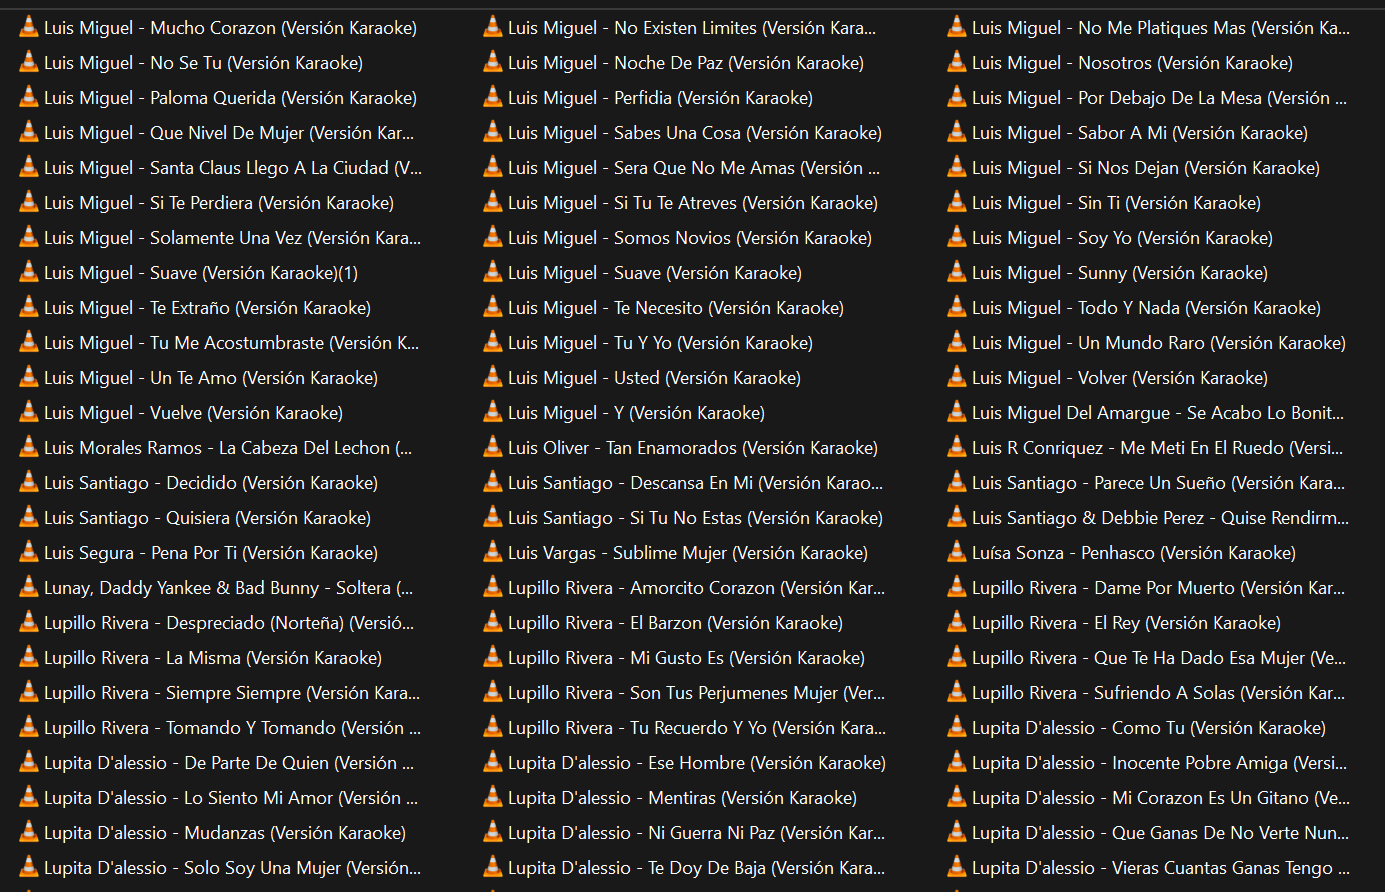Click the VLC cone icon for Luis Miguel - Perfidia
The height and width of the screenshot is (892, 1385).
[493, 98]
